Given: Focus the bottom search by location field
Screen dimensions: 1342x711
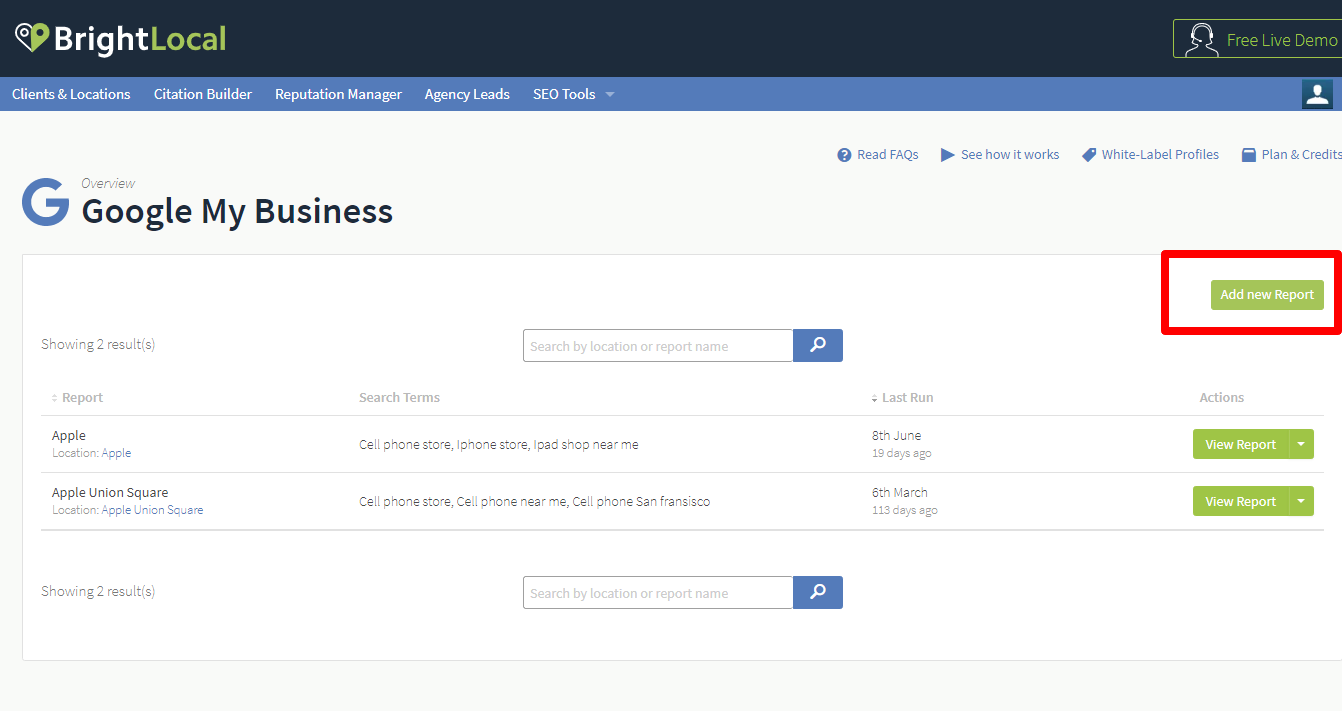Looking at the screenshot, I should (x=658, y=593).
